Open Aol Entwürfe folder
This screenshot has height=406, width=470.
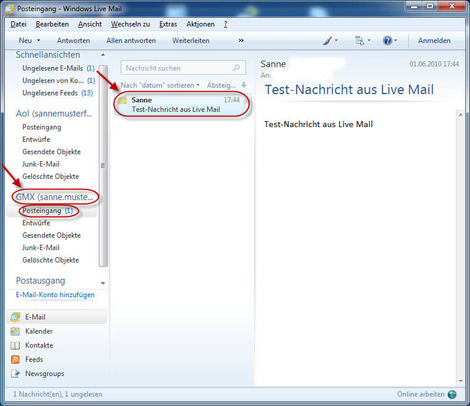click(36, 139)
